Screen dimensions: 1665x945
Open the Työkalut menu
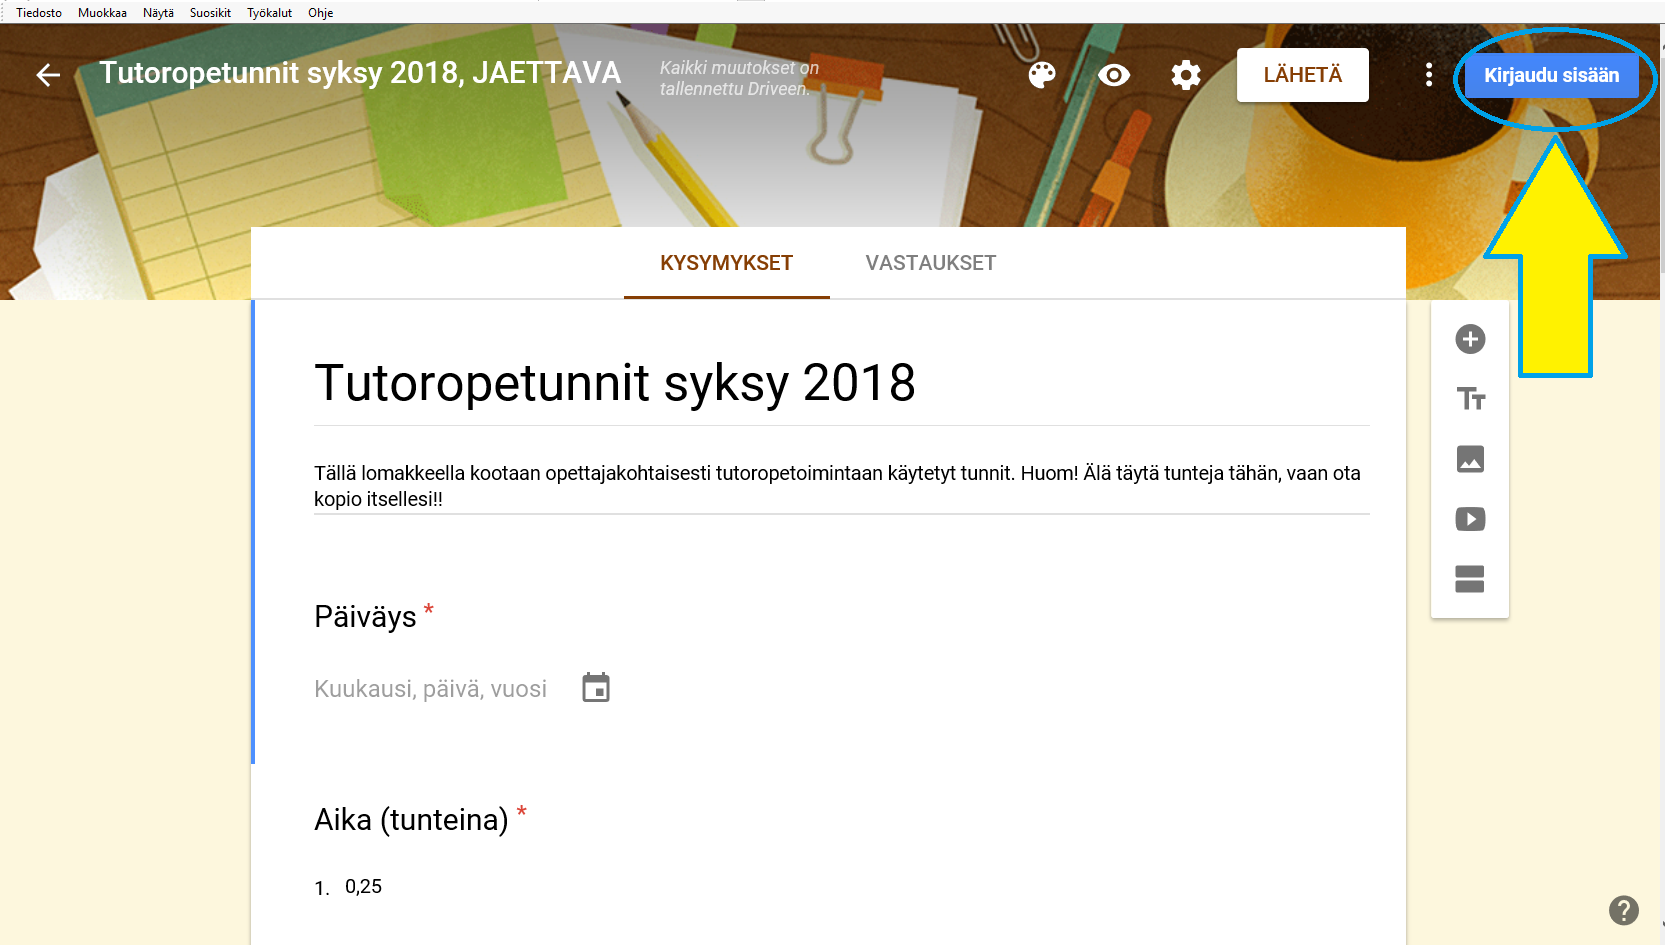[269, 13]
